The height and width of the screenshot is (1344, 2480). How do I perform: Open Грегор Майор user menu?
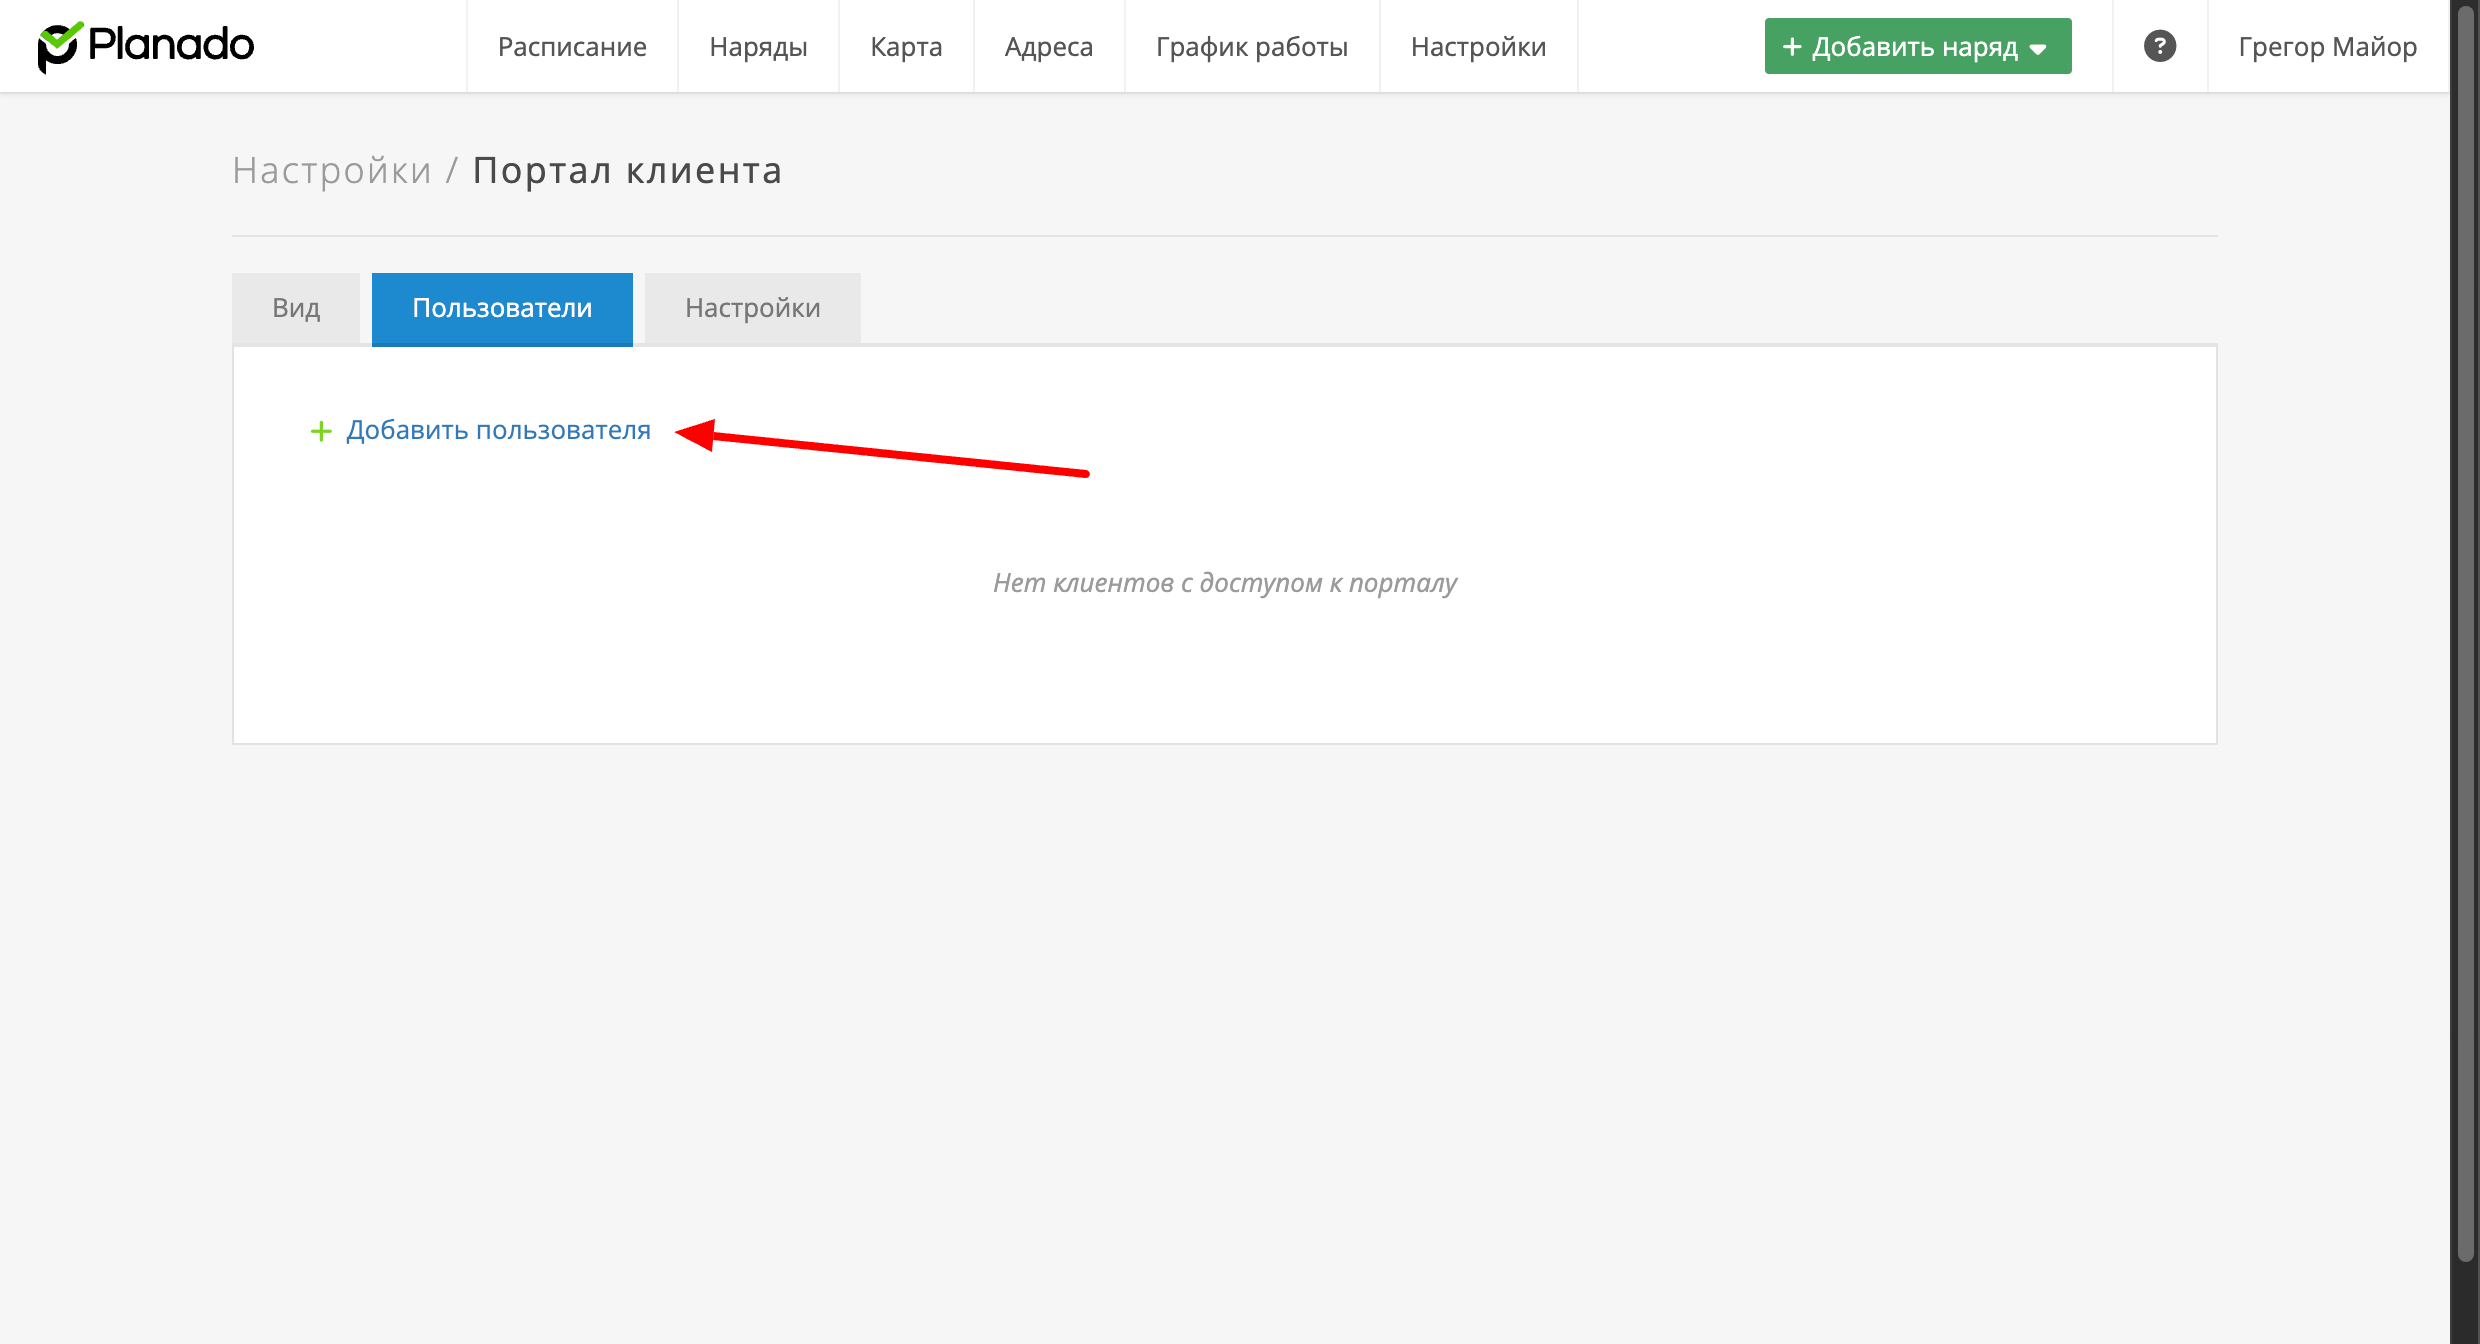(2327, 47)
